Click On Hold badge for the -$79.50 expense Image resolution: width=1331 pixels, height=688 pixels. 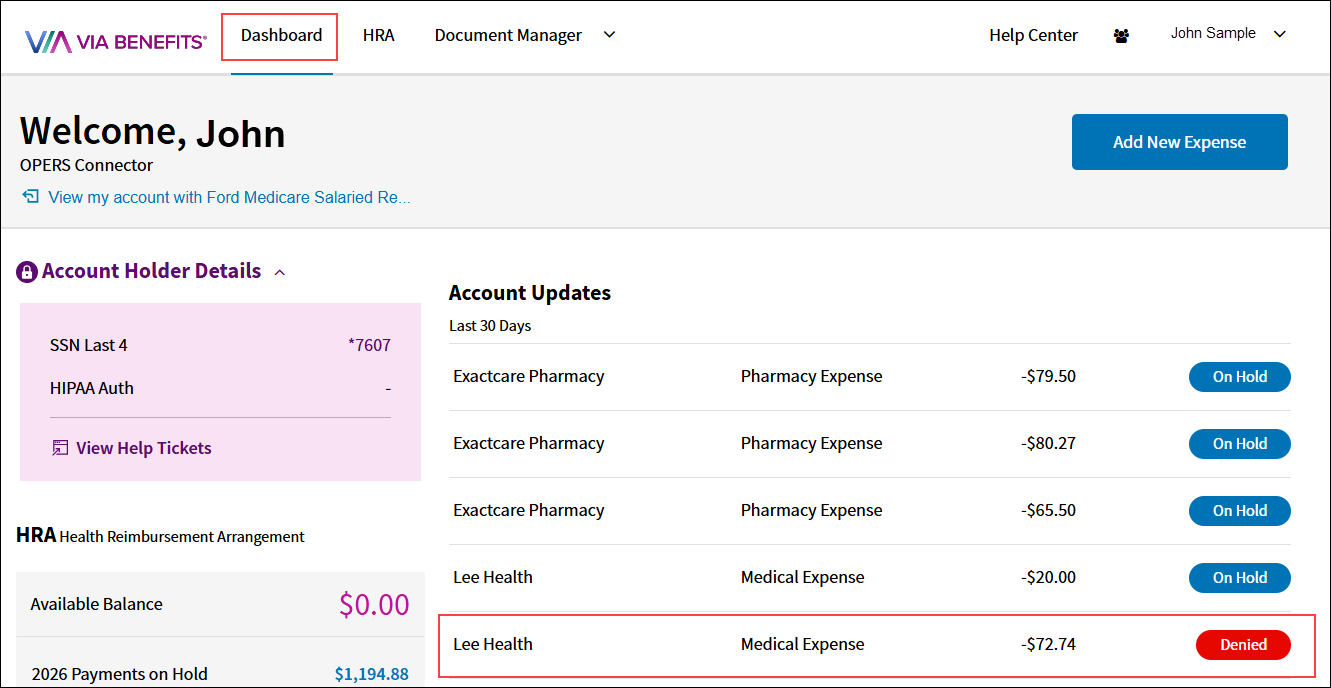point(1239,377)
